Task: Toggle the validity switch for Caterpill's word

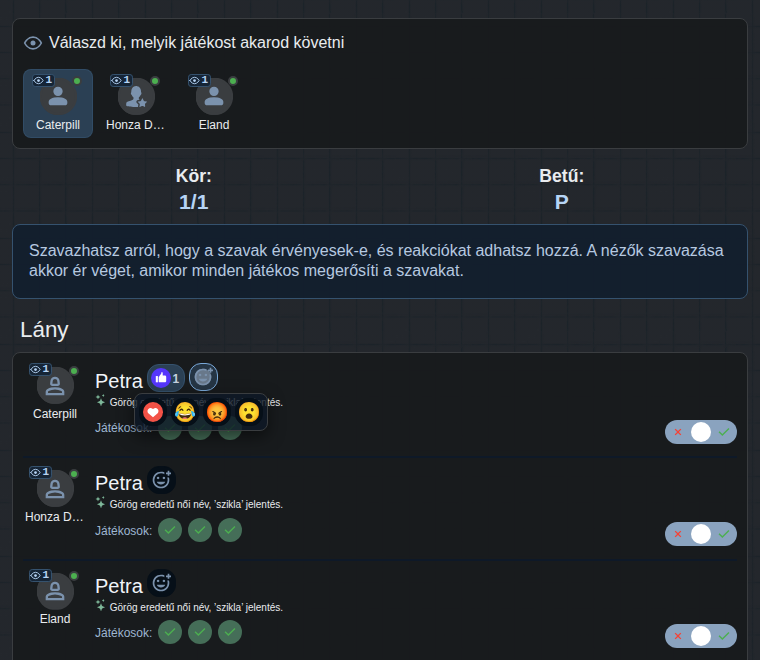Action: 700,432
